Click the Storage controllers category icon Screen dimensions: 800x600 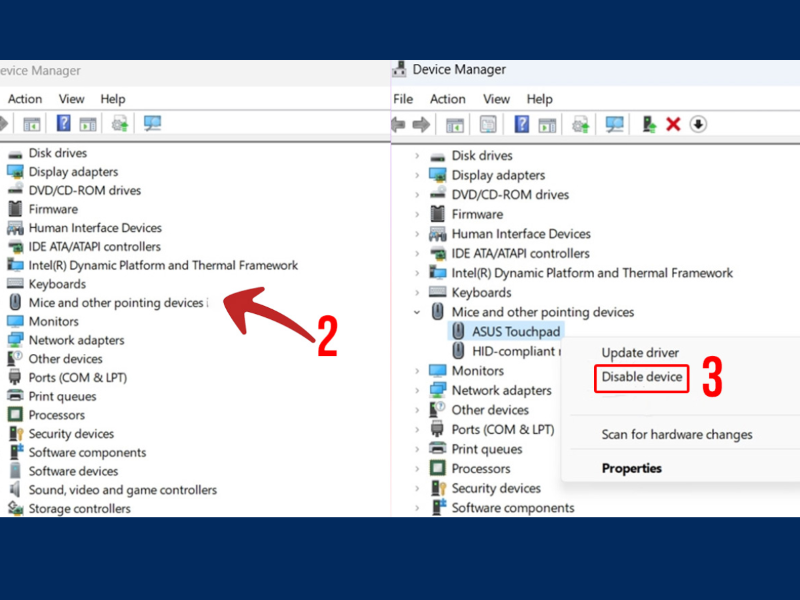click(x=15, y=509)
